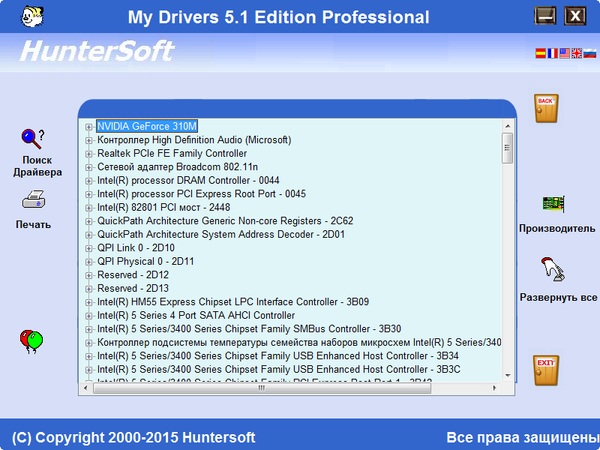
Task: Click the magnifier Поиск Драйвера icon
Action: point(32,138)
